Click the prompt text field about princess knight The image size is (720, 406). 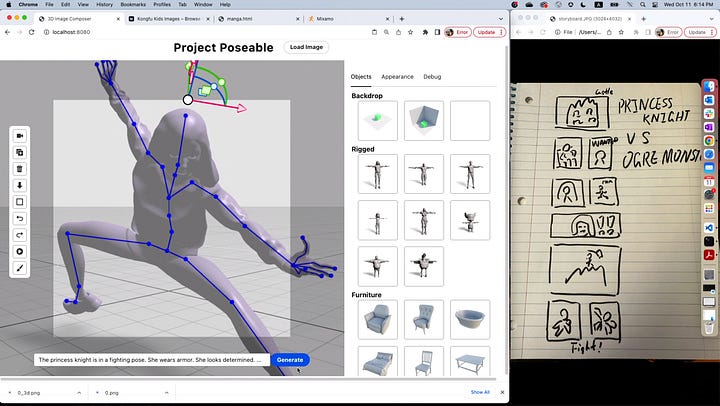pos(152,360)
